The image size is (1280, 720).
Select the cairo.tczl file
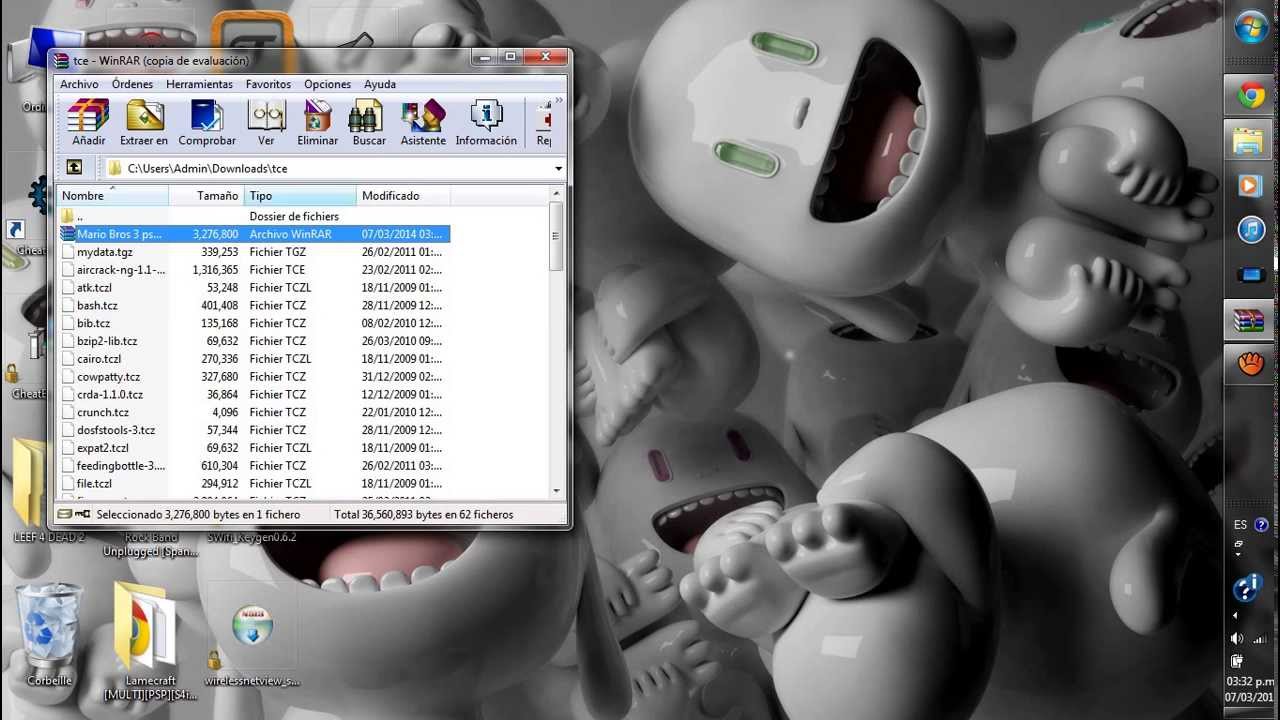[x=254, y=359]
